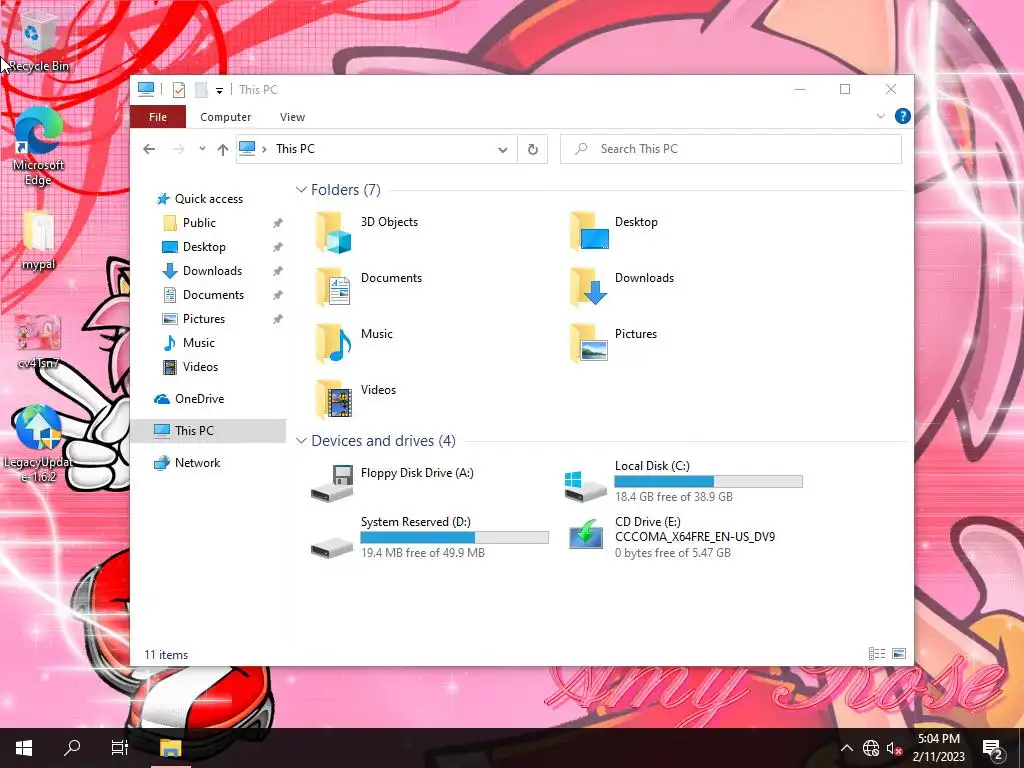Click the muted volume tray icon

tap(895, 748)
